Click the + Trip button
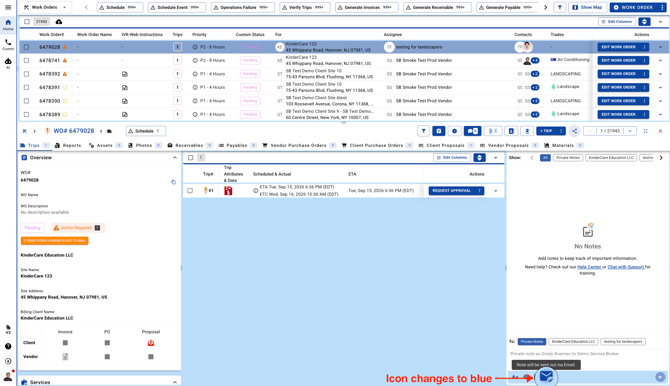670x386 pixels. point(547,131)
